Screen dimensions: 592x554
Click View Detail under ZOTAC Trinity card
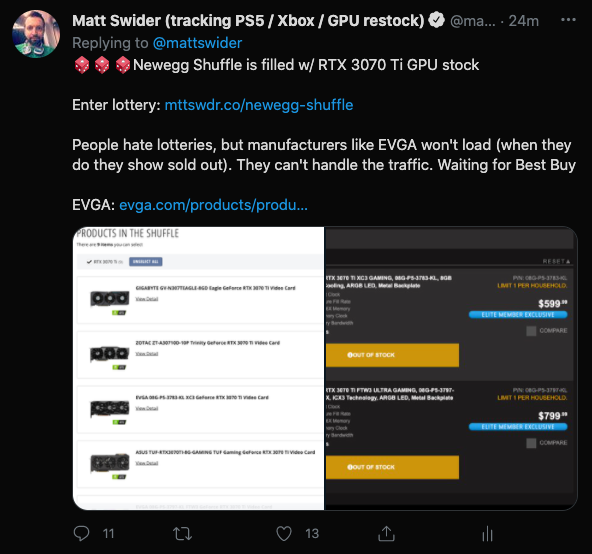(x=146, y=354)
